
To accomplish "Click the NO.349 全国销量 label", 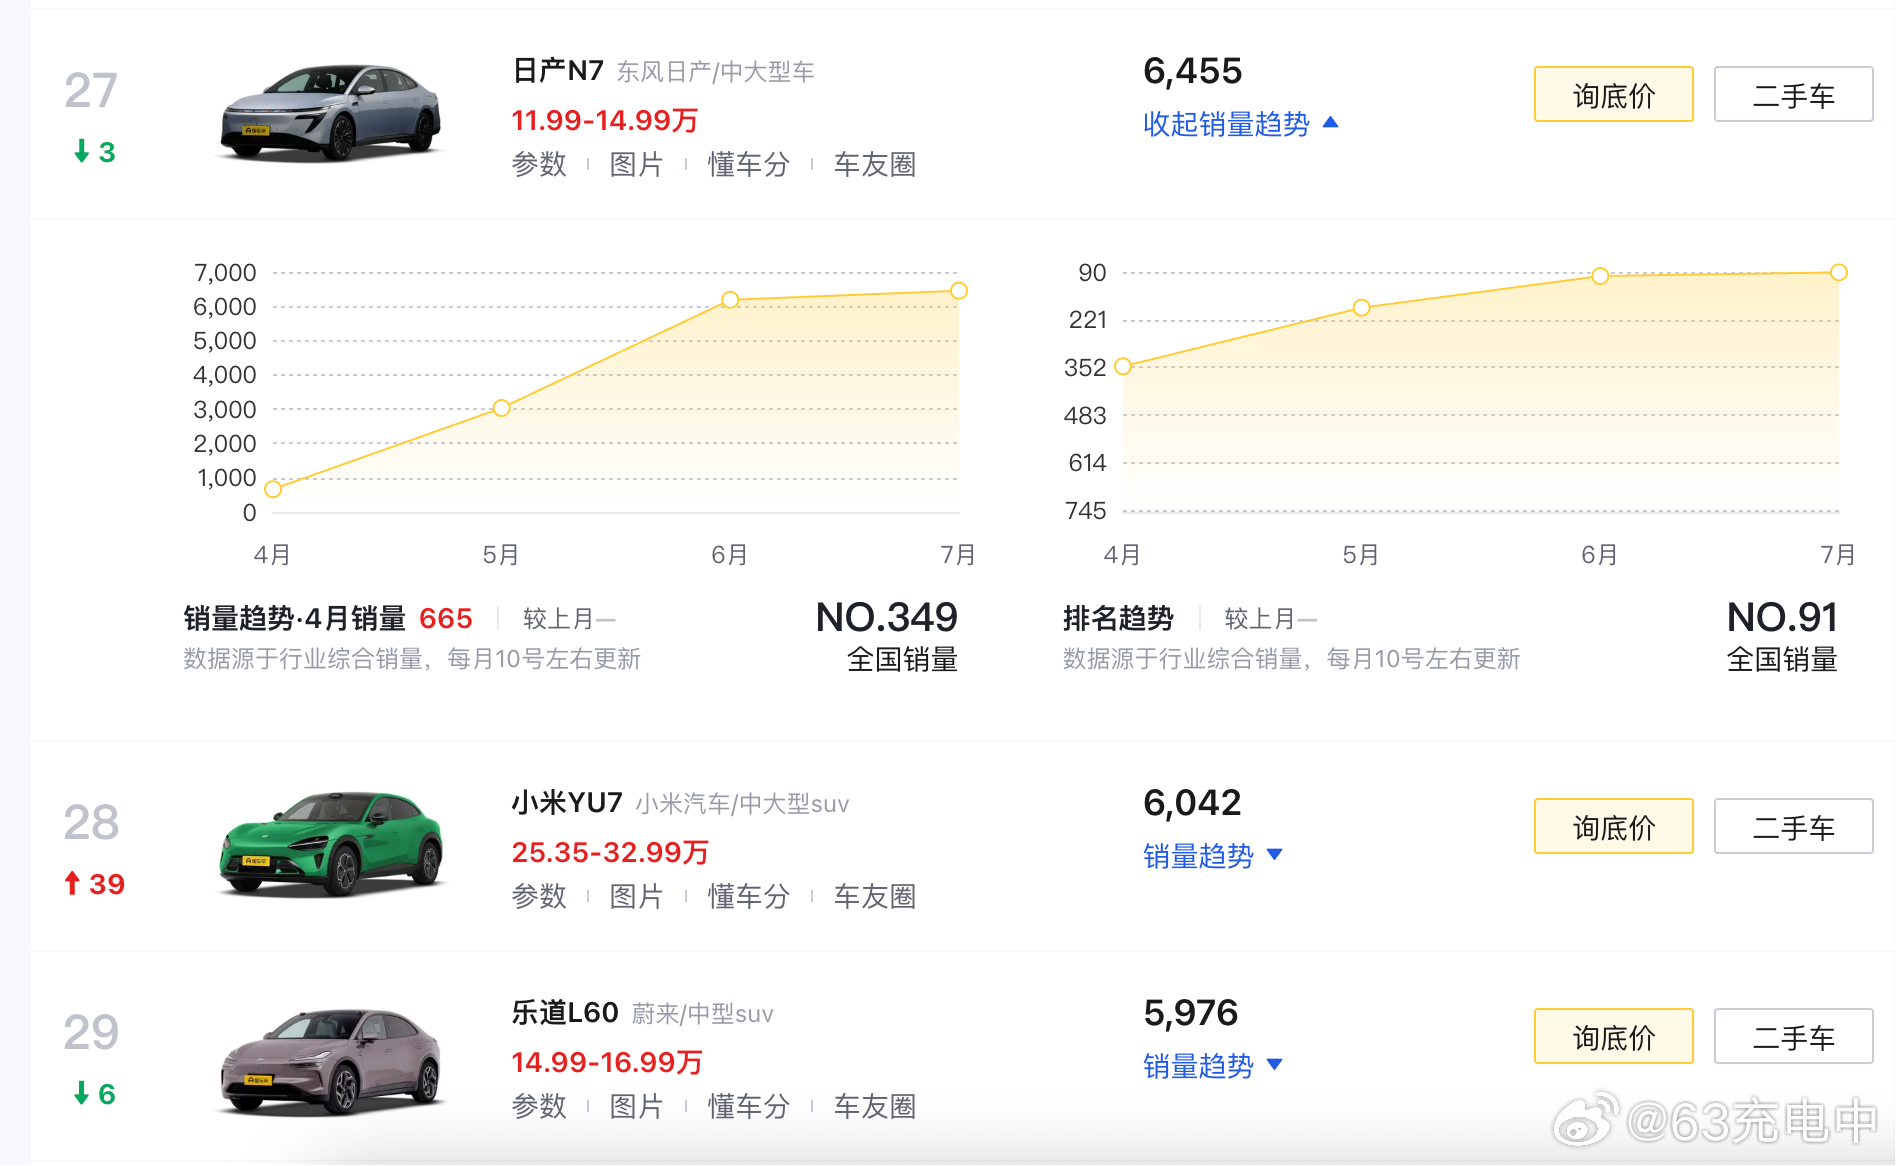I will (x=887, y=637).
